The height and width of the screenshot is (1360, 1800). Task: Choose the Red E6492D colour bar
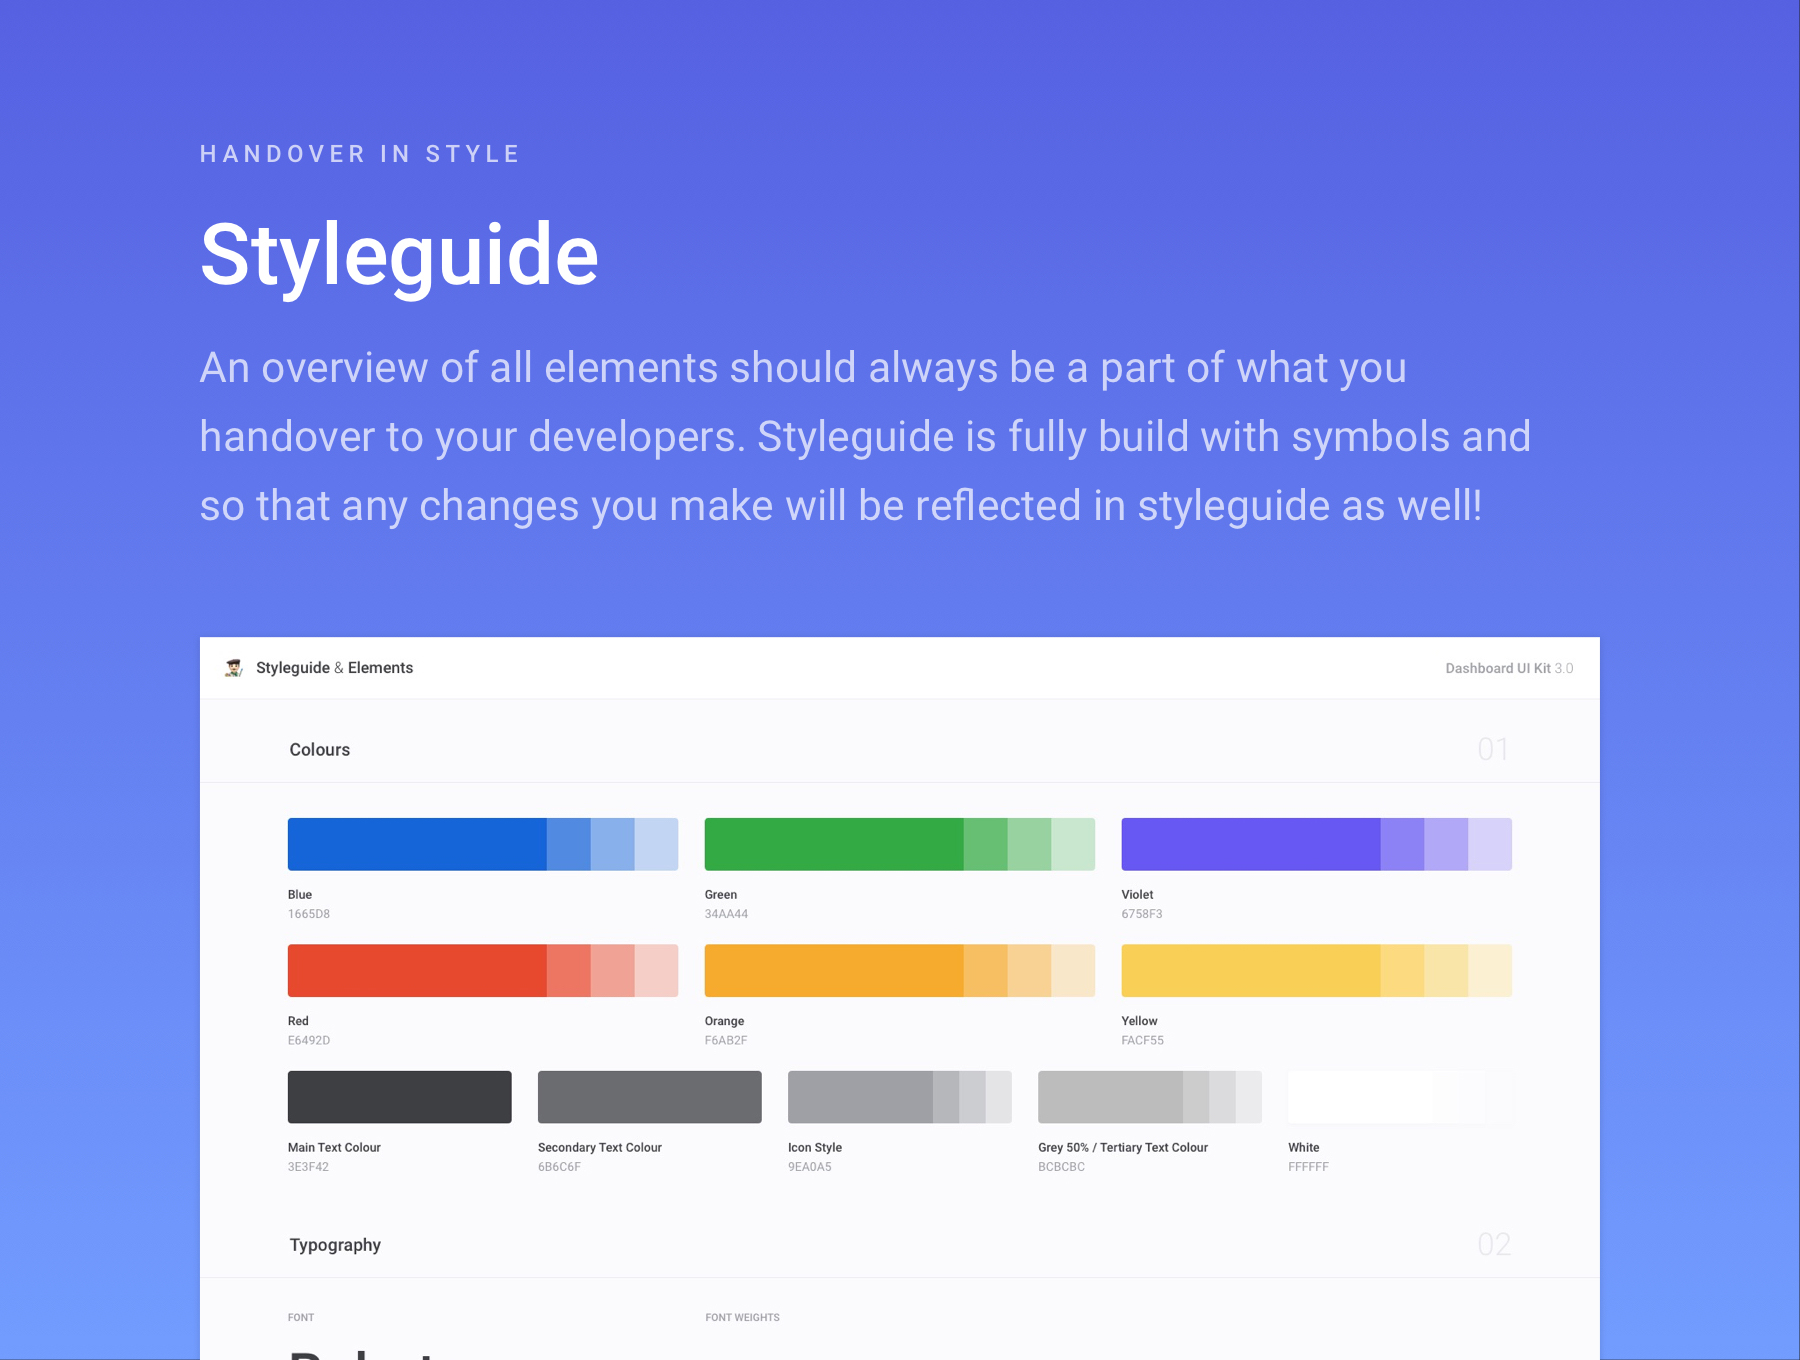point(417,970)
